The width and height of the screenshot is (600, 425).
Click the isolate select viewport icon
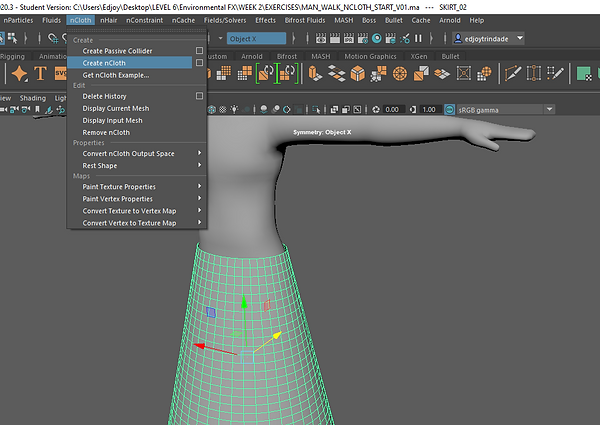click(x=316, y=110)
